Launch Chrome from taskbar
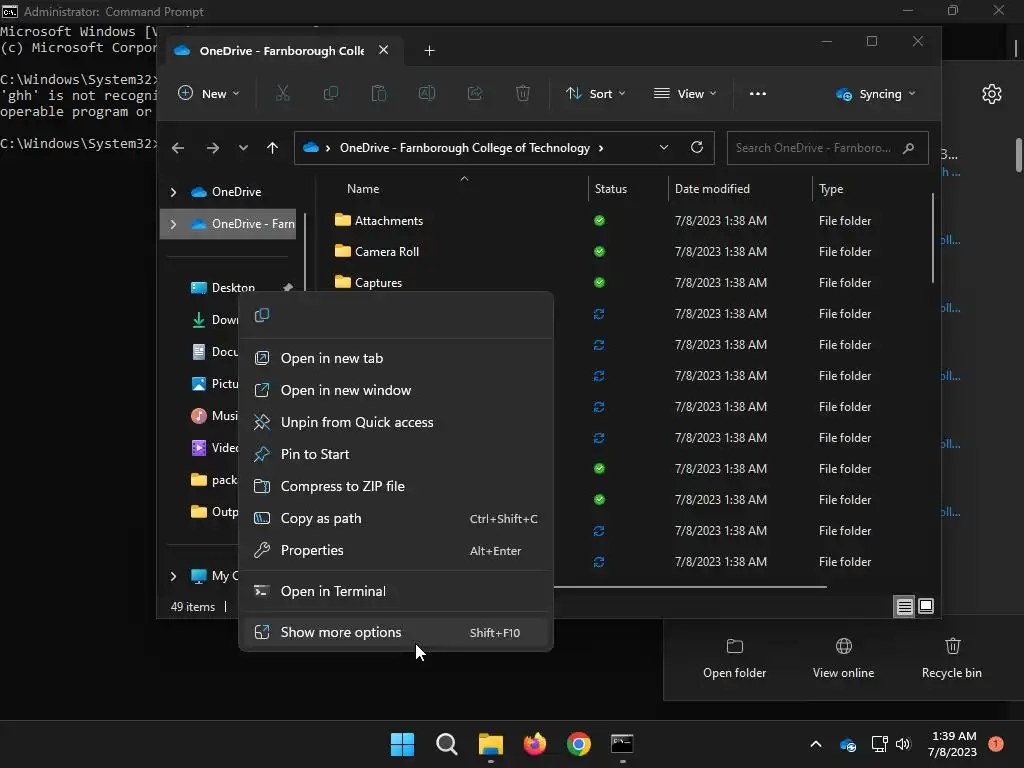1024x768 pixels. pos(579,744)
